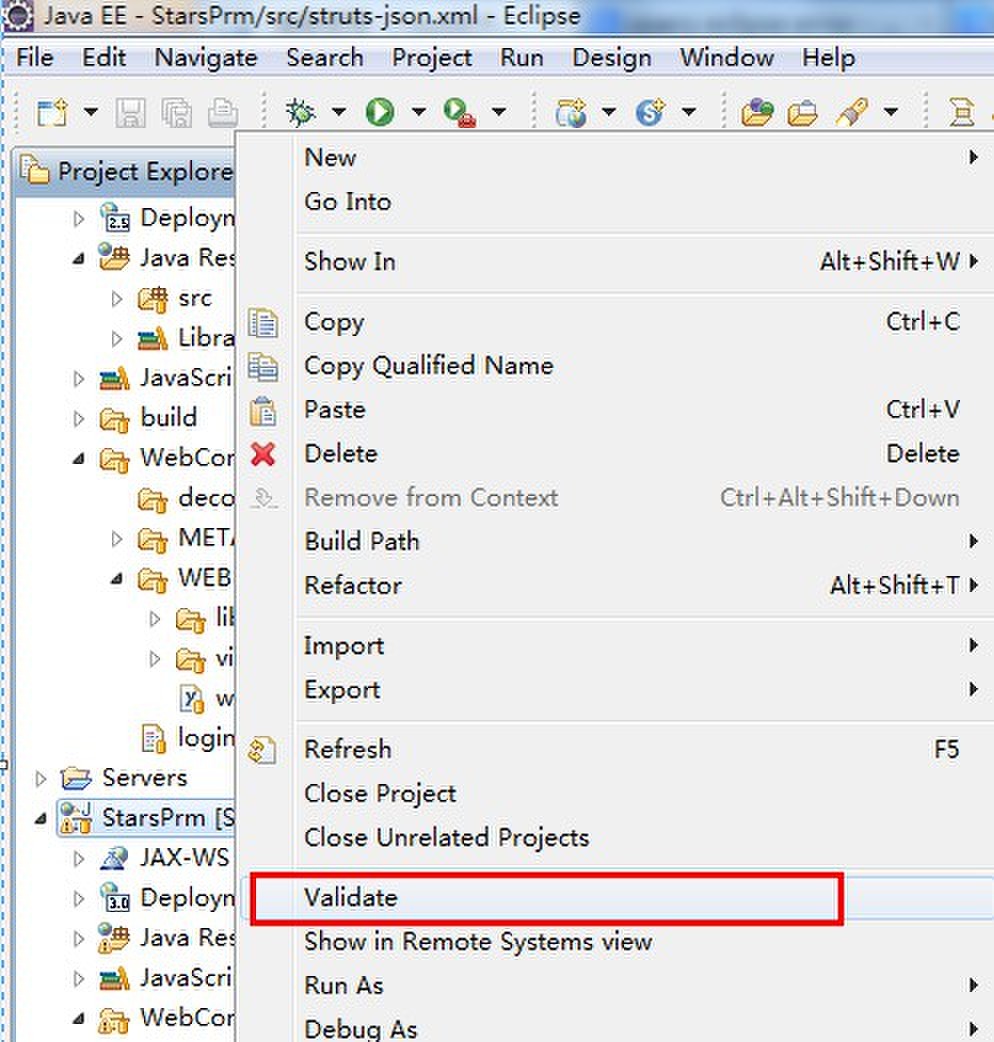
Task: Open the dropdown arrow beside the flashlight Search icon
Action: [x=891, y=112]
